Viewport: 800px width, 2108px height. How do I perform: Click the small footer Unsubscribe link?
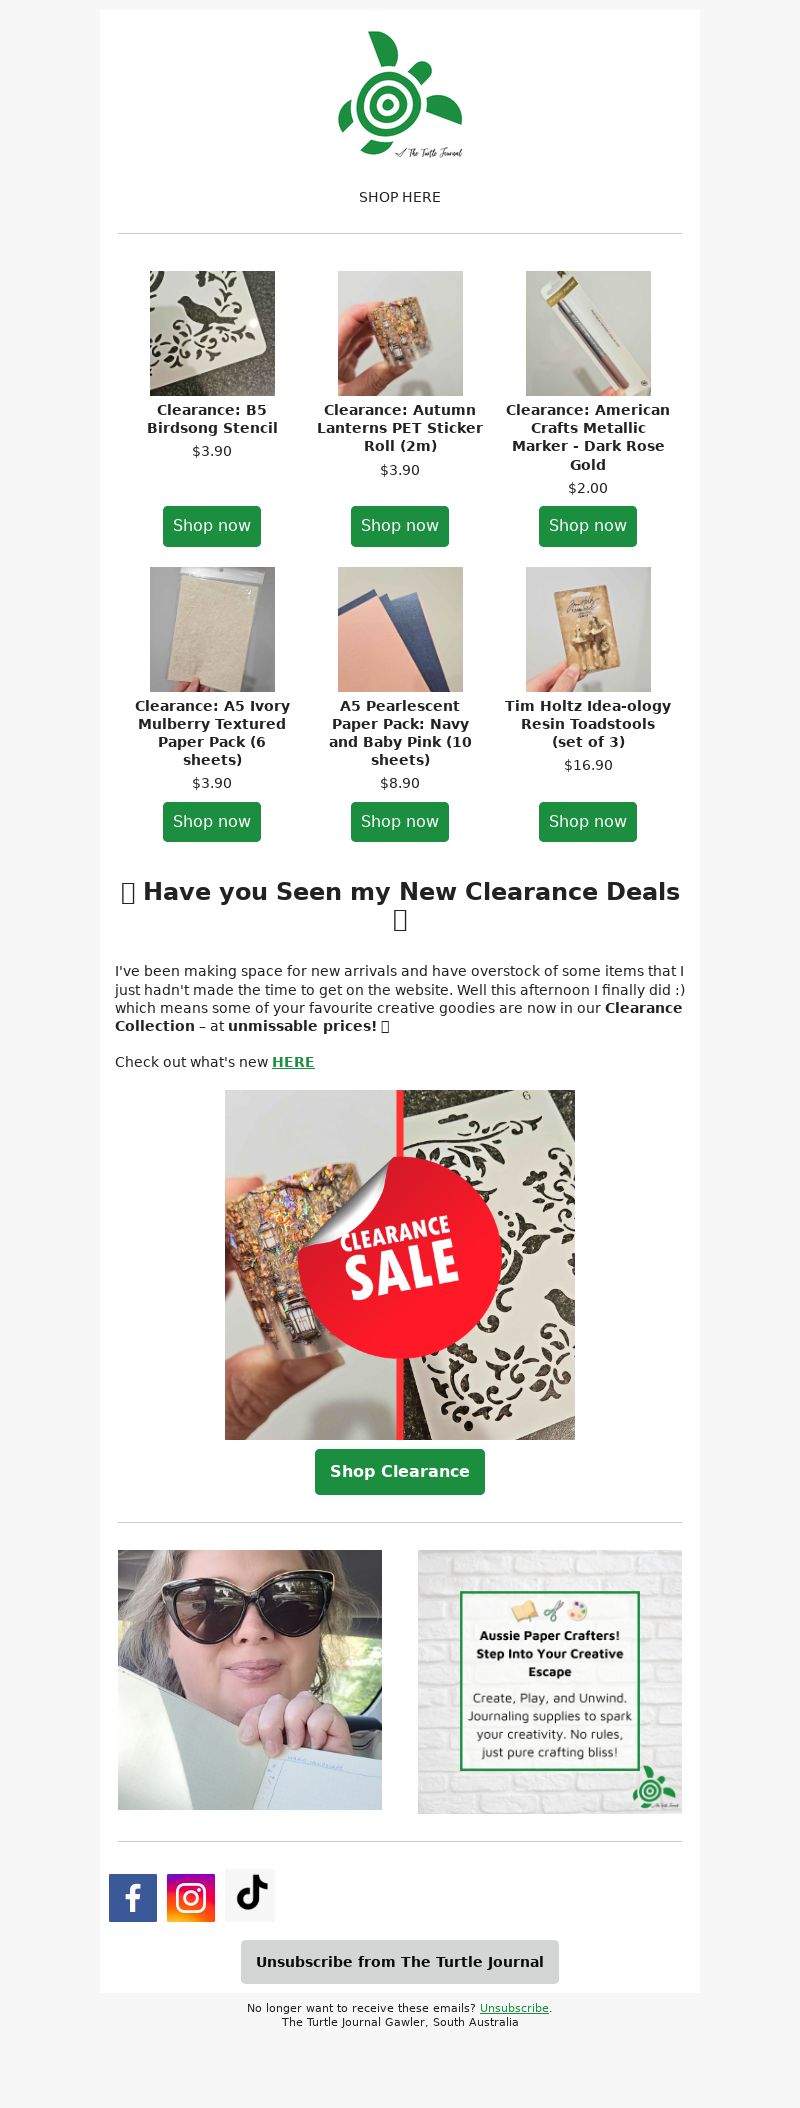tap(514, 2008)
